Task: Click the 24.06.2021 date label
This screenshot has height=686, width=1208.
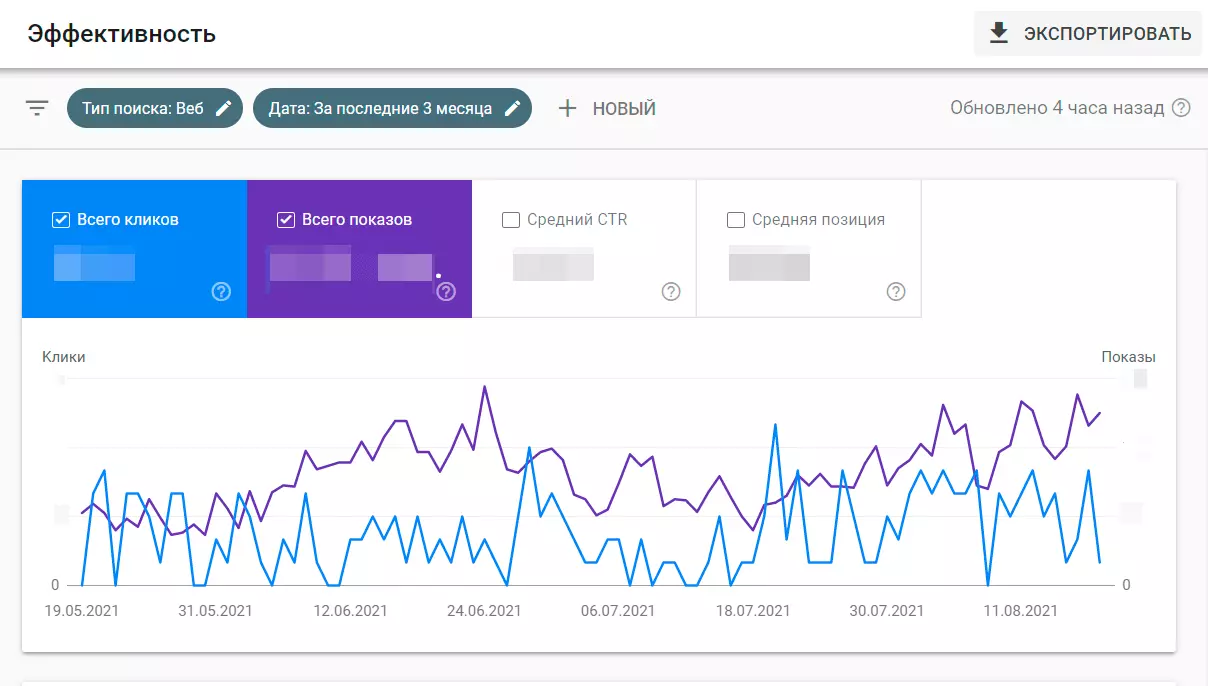Action: tap(484, 610)
